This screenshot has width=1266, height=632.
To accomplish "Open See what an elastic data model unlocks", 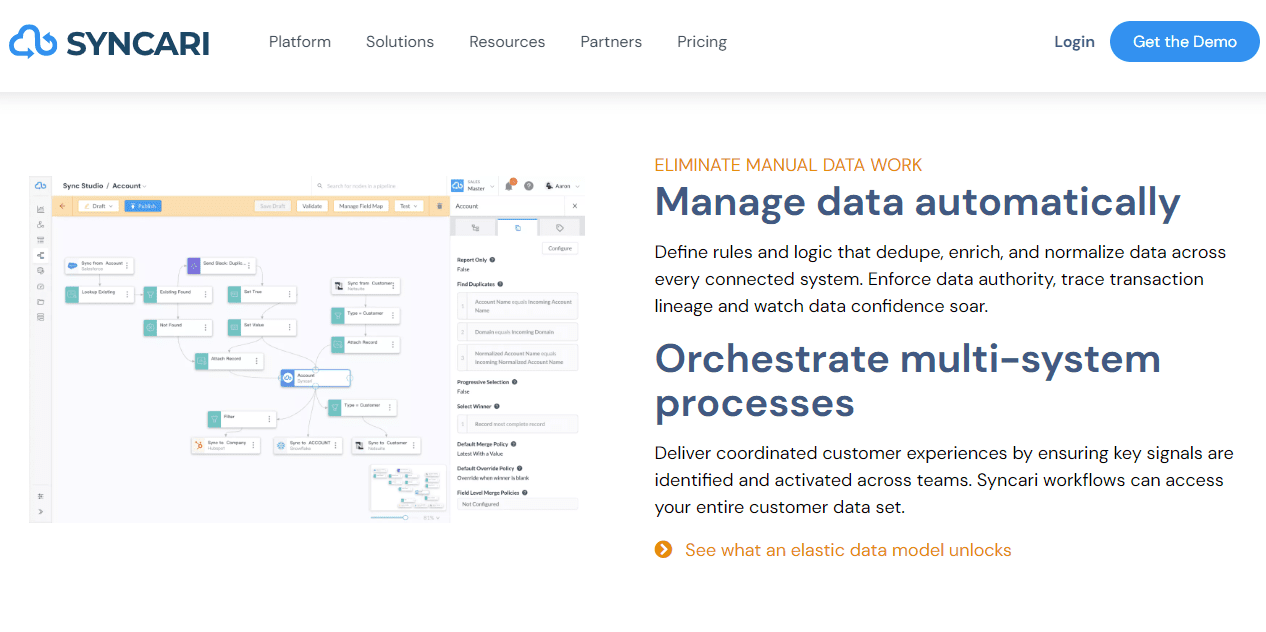I will point(848,550).
